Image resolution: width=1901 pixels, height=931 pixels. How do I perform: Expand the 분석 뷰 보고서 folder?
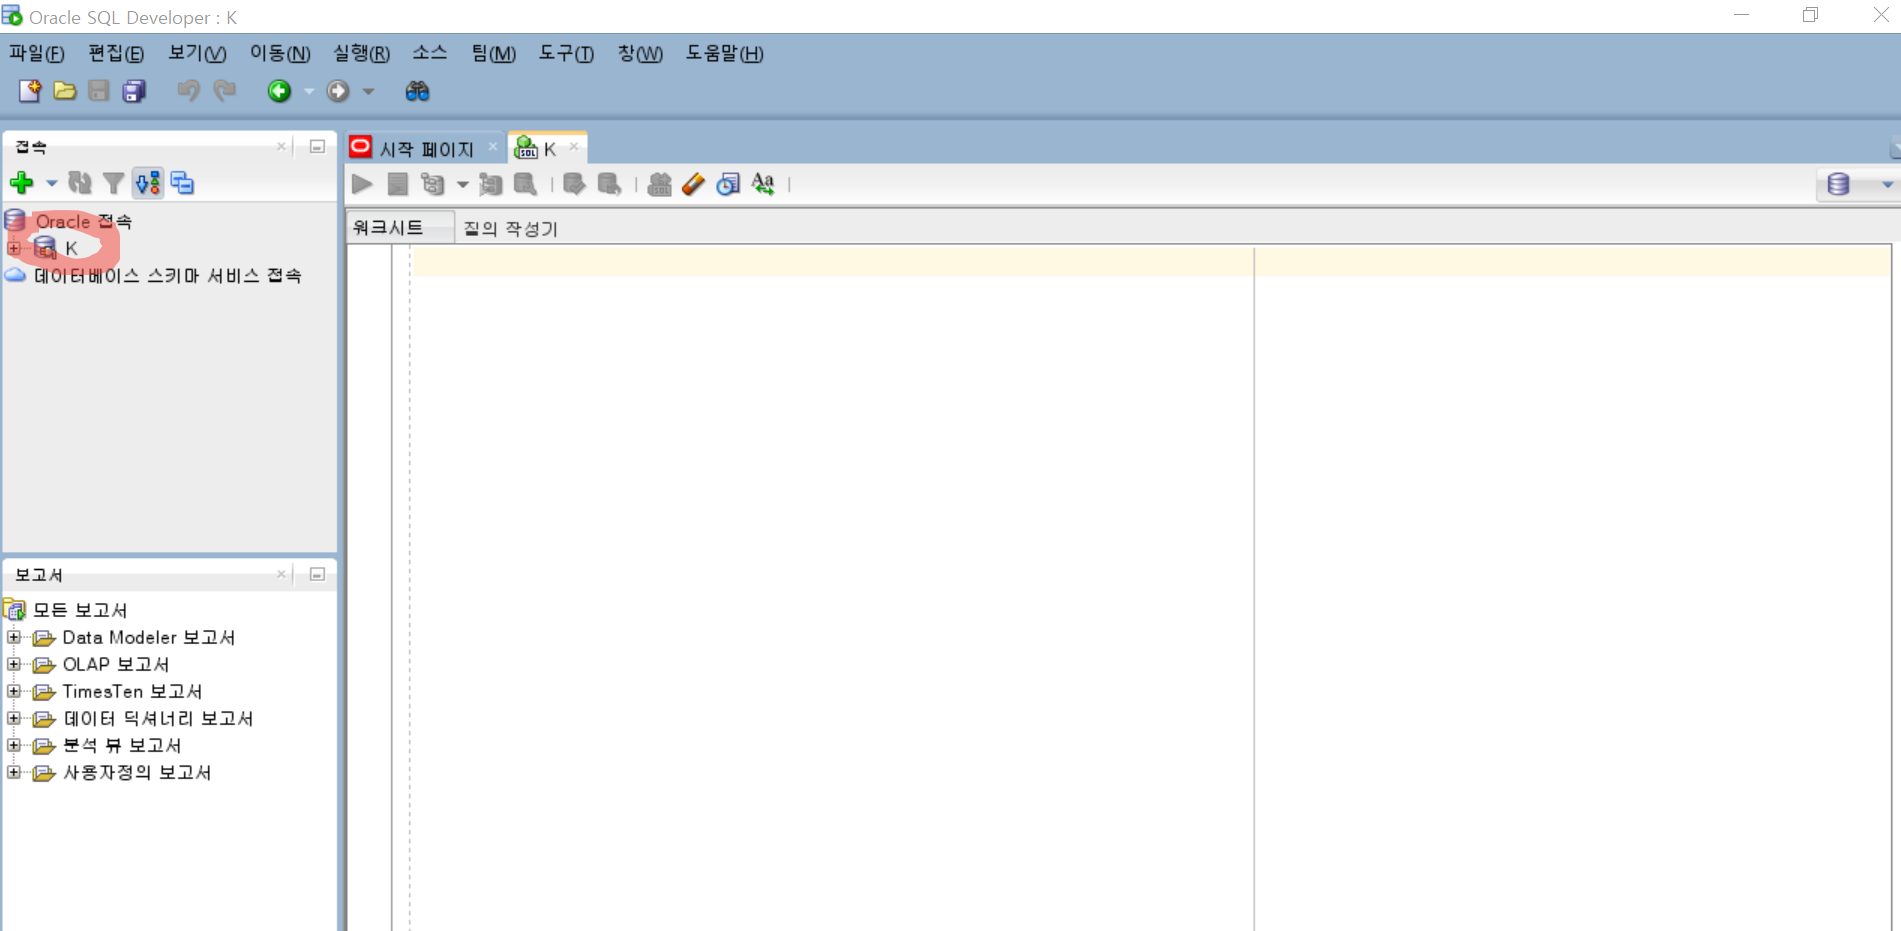13,745
